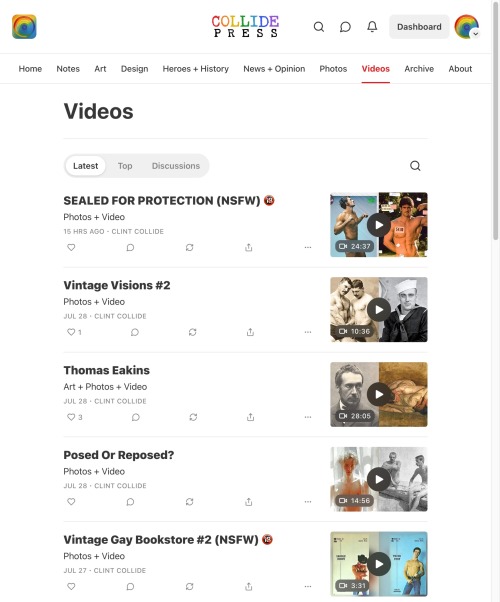Open the Thomas Eakins title
This screenshot has width=500, height=602.
click(x=106, y=370)
